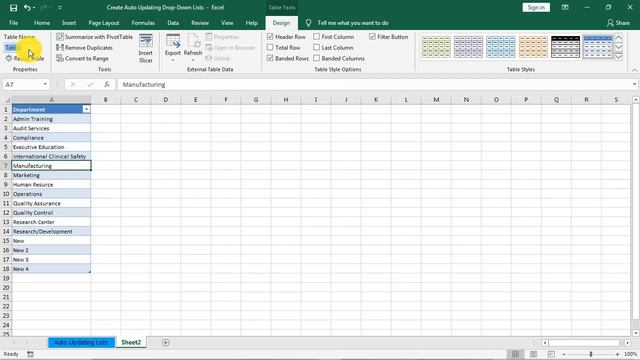640x360 pixels.
Task: Enable First Column checkbox
Action: coord(317,37)
